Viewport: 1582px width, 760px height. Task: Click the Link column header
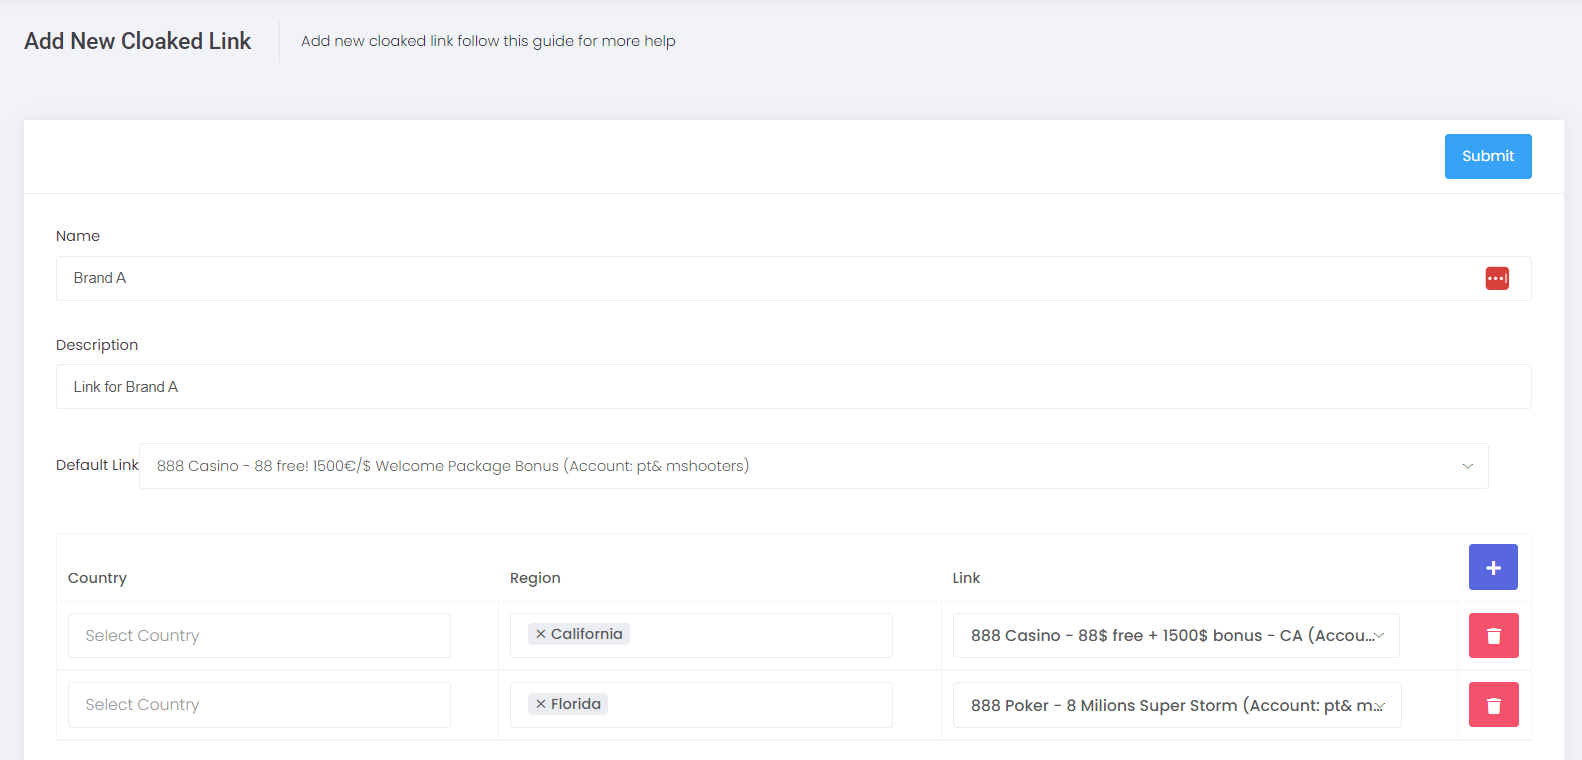pos(966,578)
